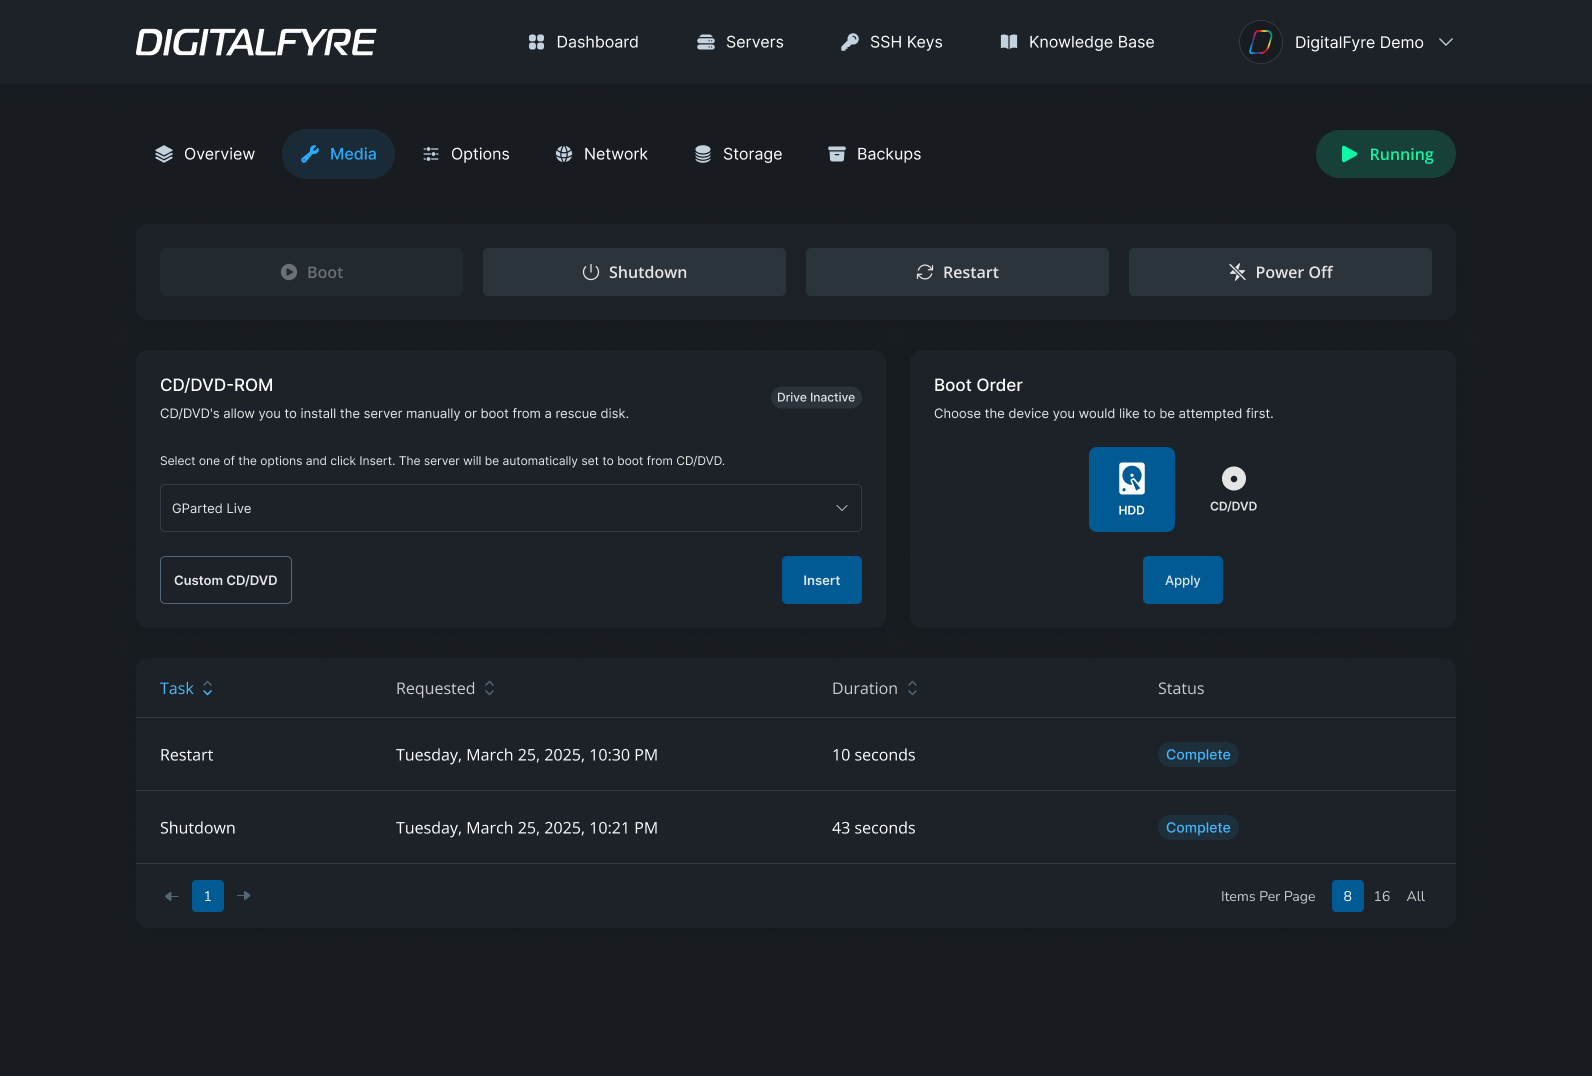Go to the next page arrow

[x=244, y=896]
